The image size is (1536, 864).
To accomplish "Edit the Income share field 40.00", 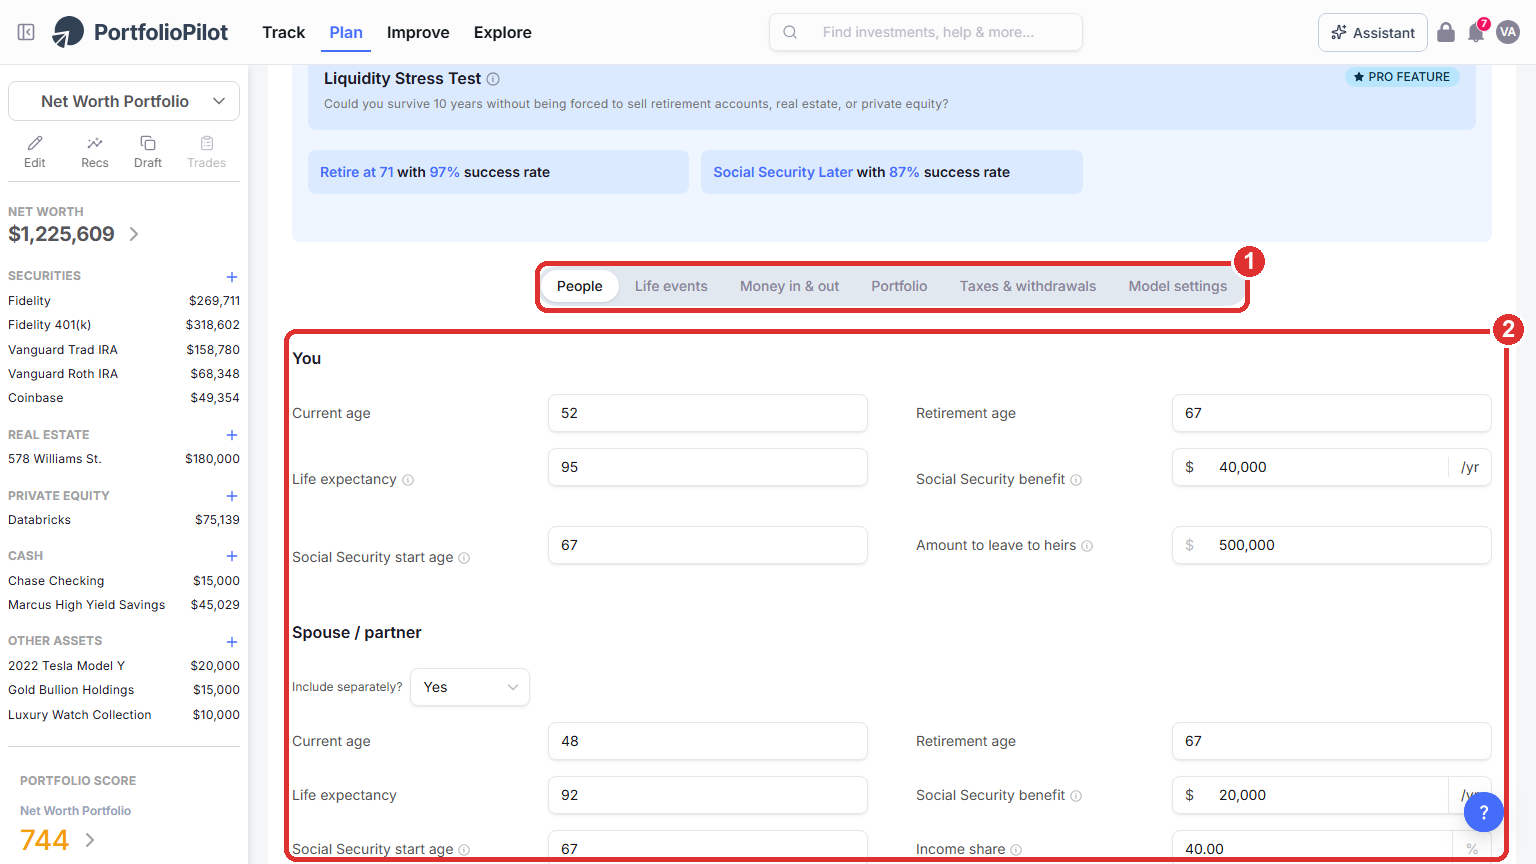I will click(x=1332, y=847).
